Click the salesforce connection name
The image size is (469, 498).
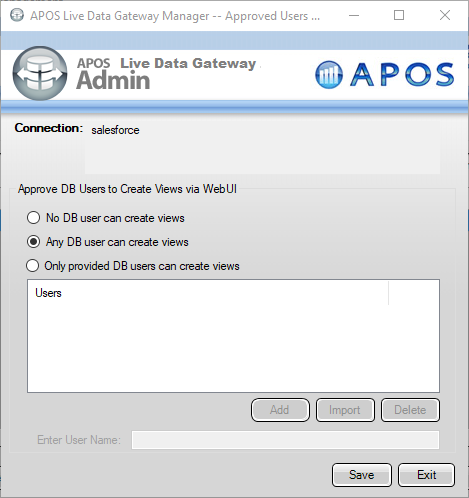pos(115,130)
